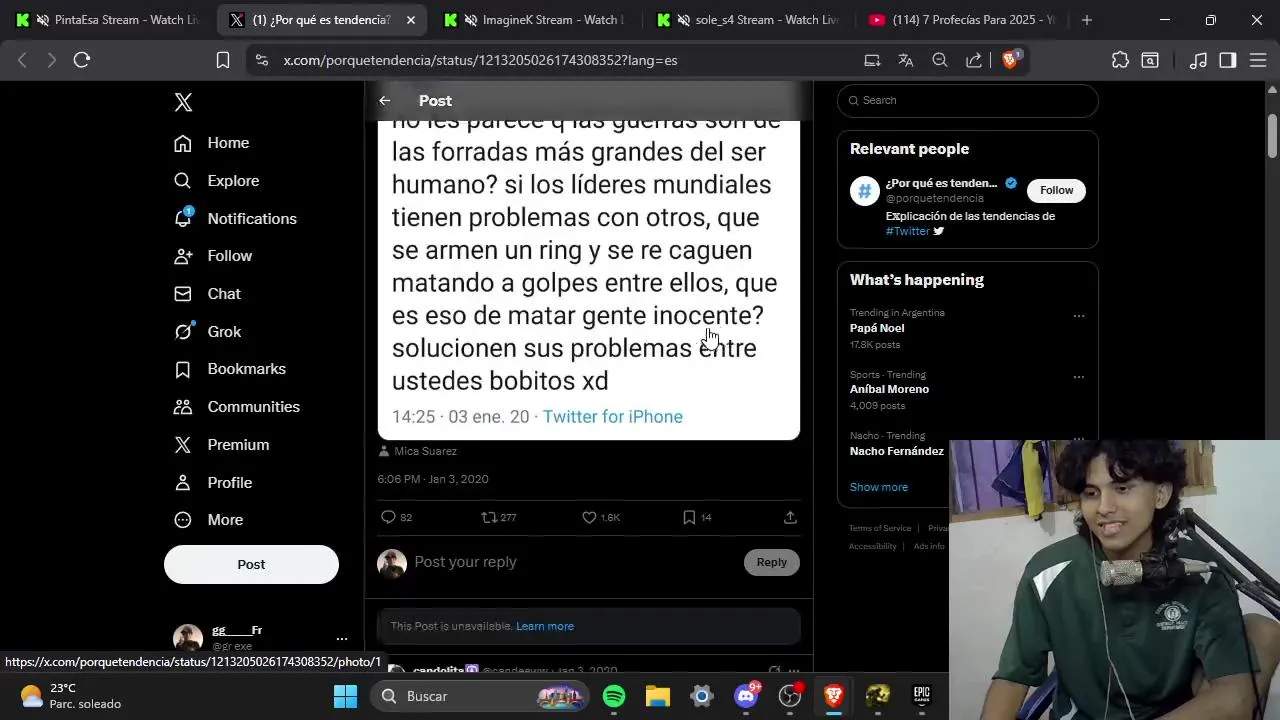Open Grok from the sidebar
Image resolution: width=1280 pixels, height=720 pixels.
[207, 332]
